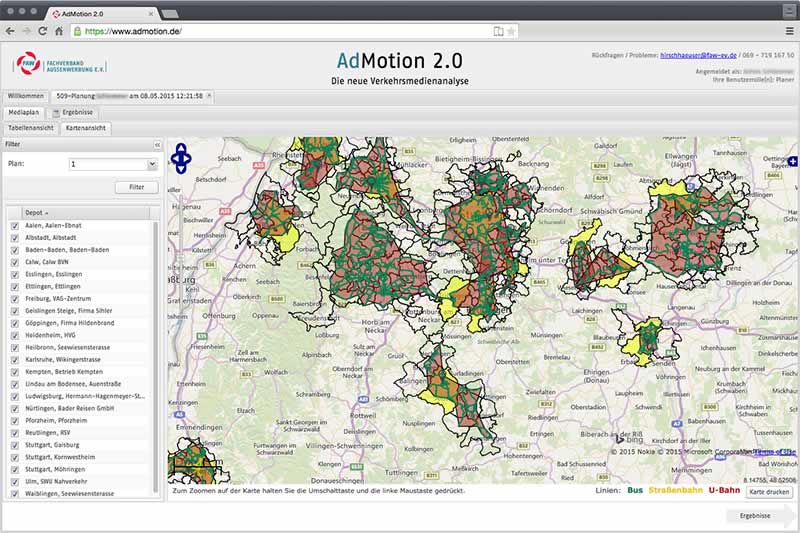Switch to Tabellenansicht view

(31, 128)
